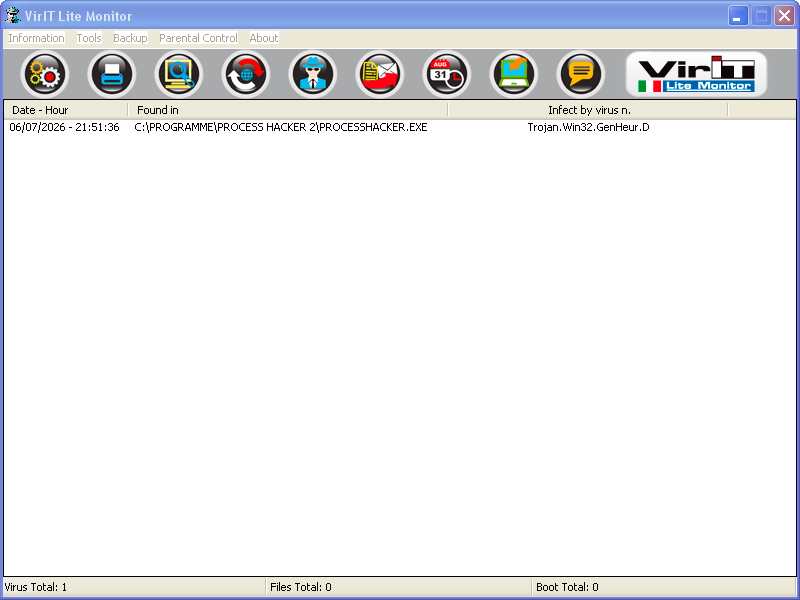This screenshot has height=600, width=800.
Task: Open the Parental Control menu
Action: click(198, 38)
